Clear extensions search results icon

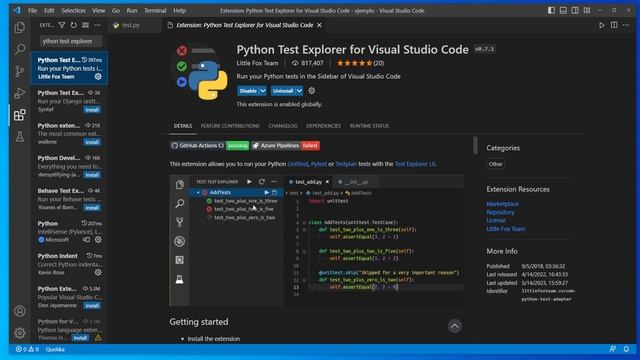[x=85, y=25]
